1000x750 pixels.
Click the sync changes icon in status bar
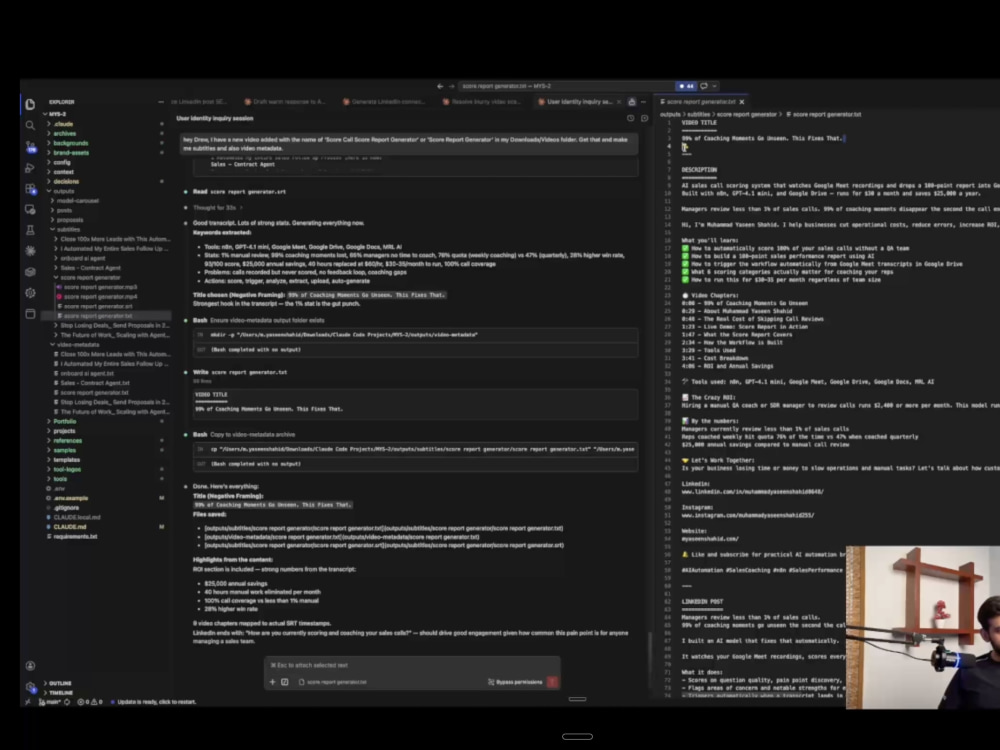click(x=67, y=702)
